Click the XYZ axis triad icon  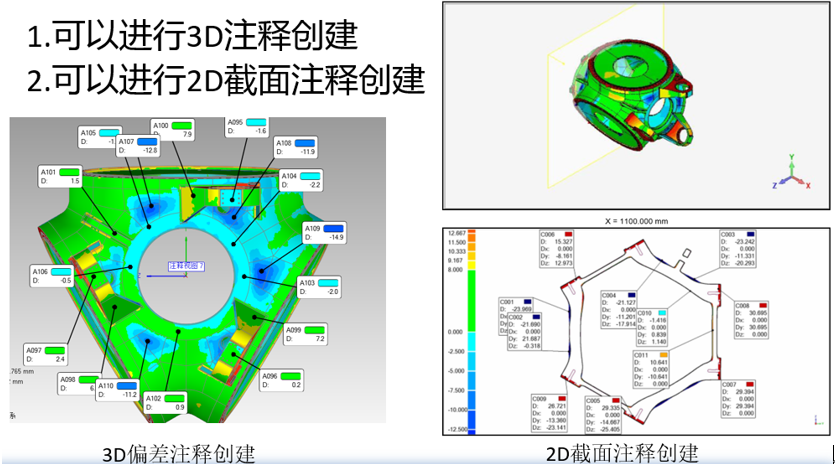(x=788, y=177)
